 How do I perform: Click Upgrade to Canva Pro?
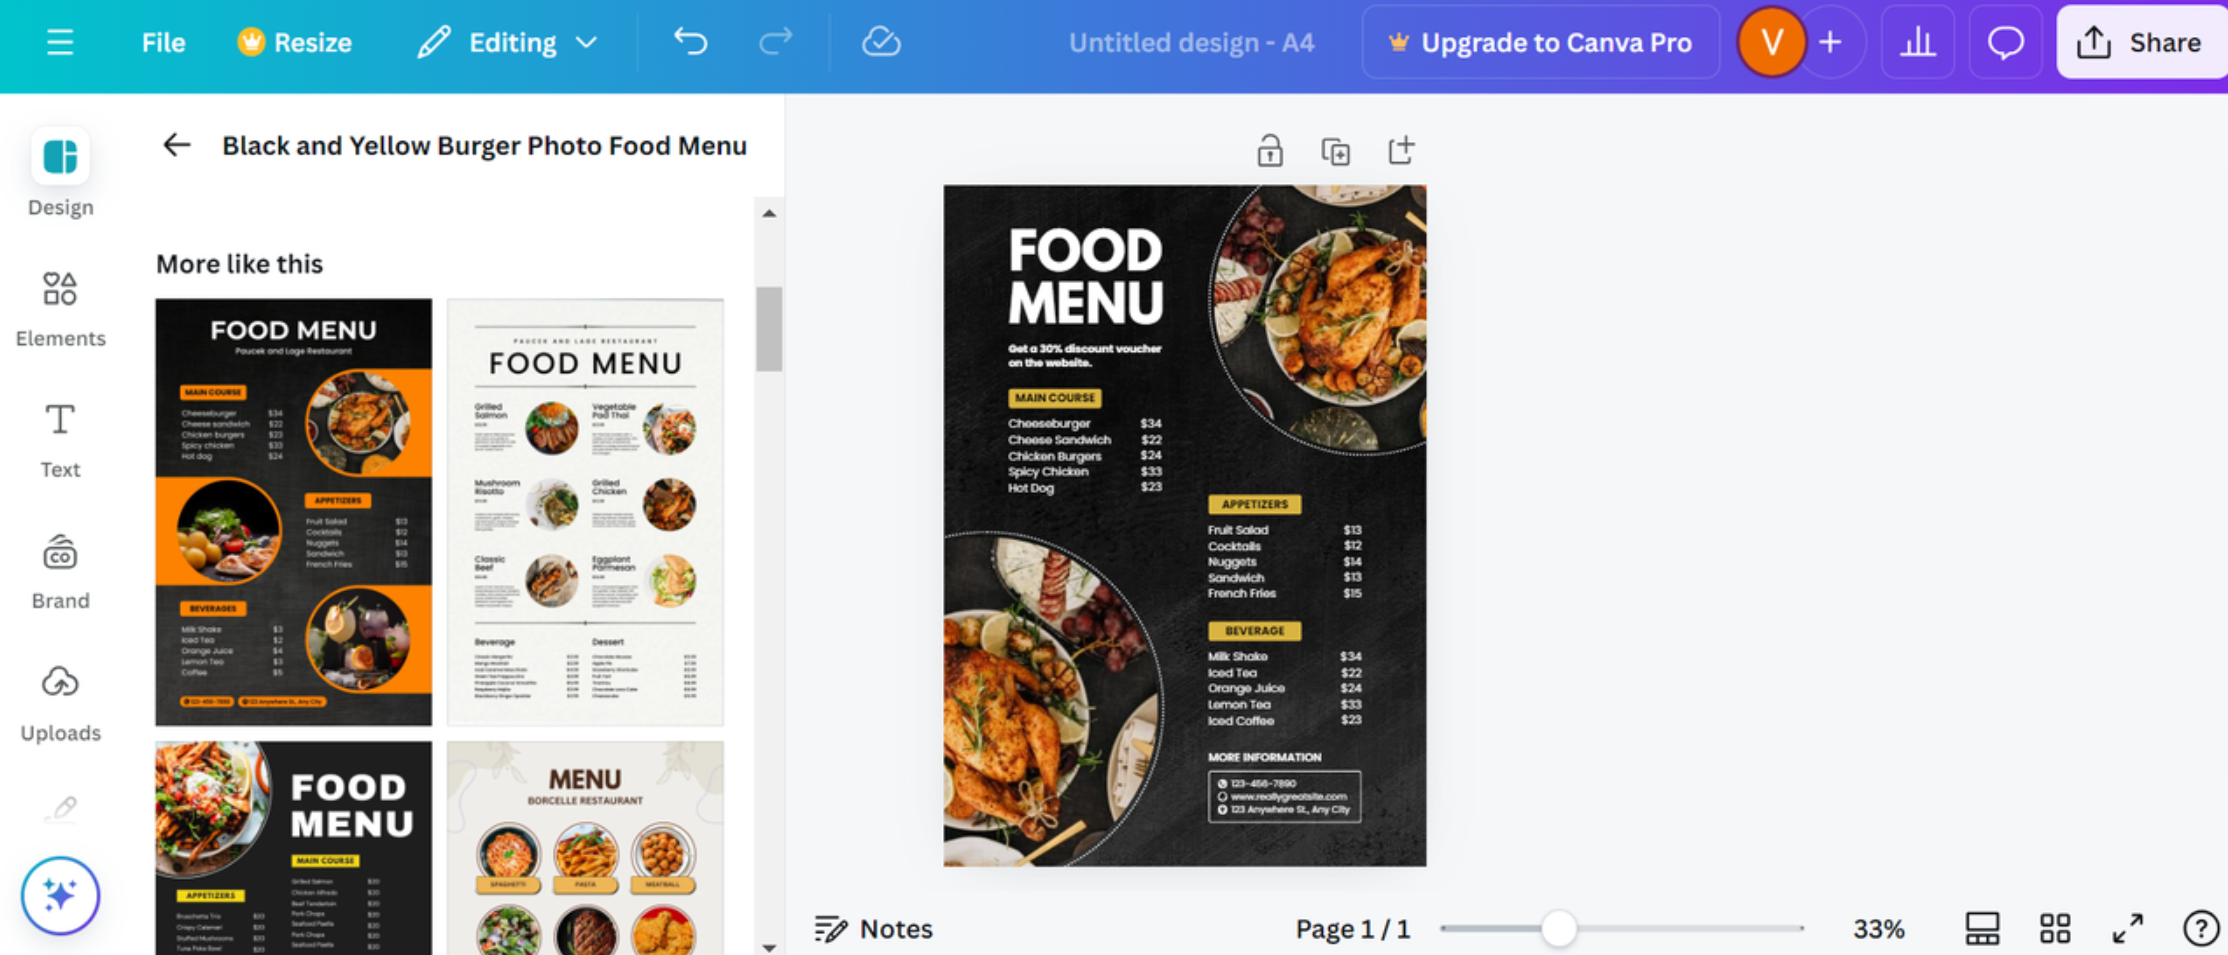coord(1540,42)
